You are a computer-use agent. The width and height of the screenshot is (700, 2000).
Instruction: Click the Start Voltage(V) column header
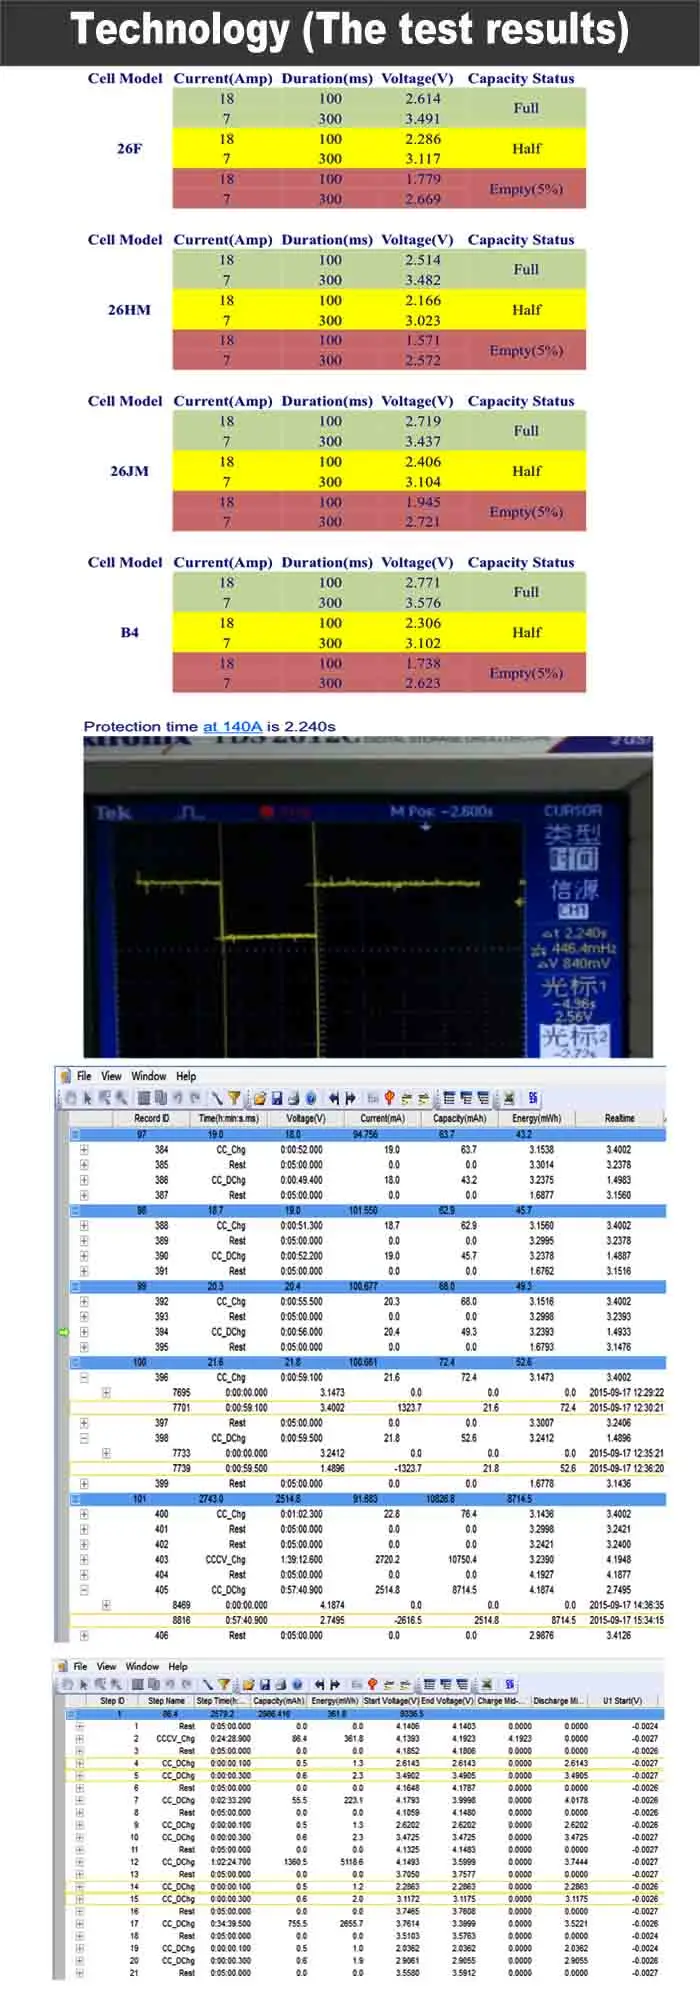[x=392, y=1701]
